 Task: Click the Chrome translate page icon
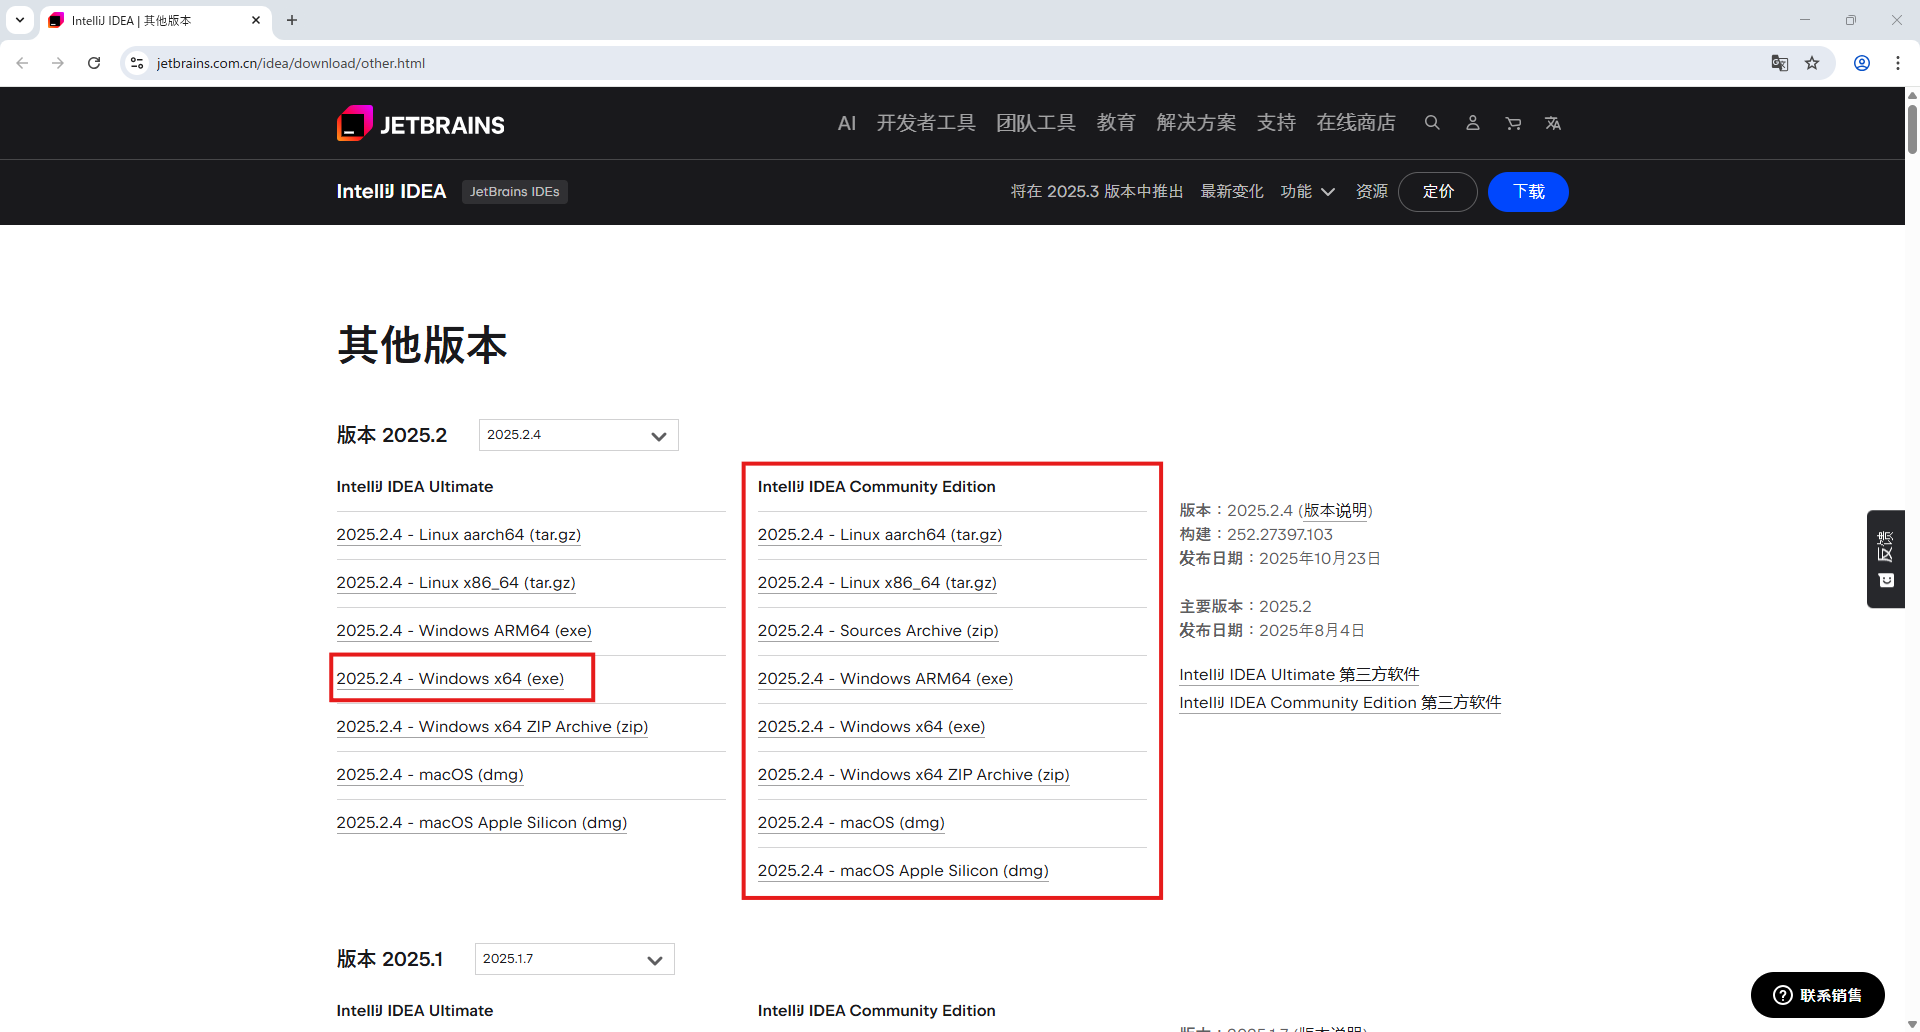click(1780, 63)
